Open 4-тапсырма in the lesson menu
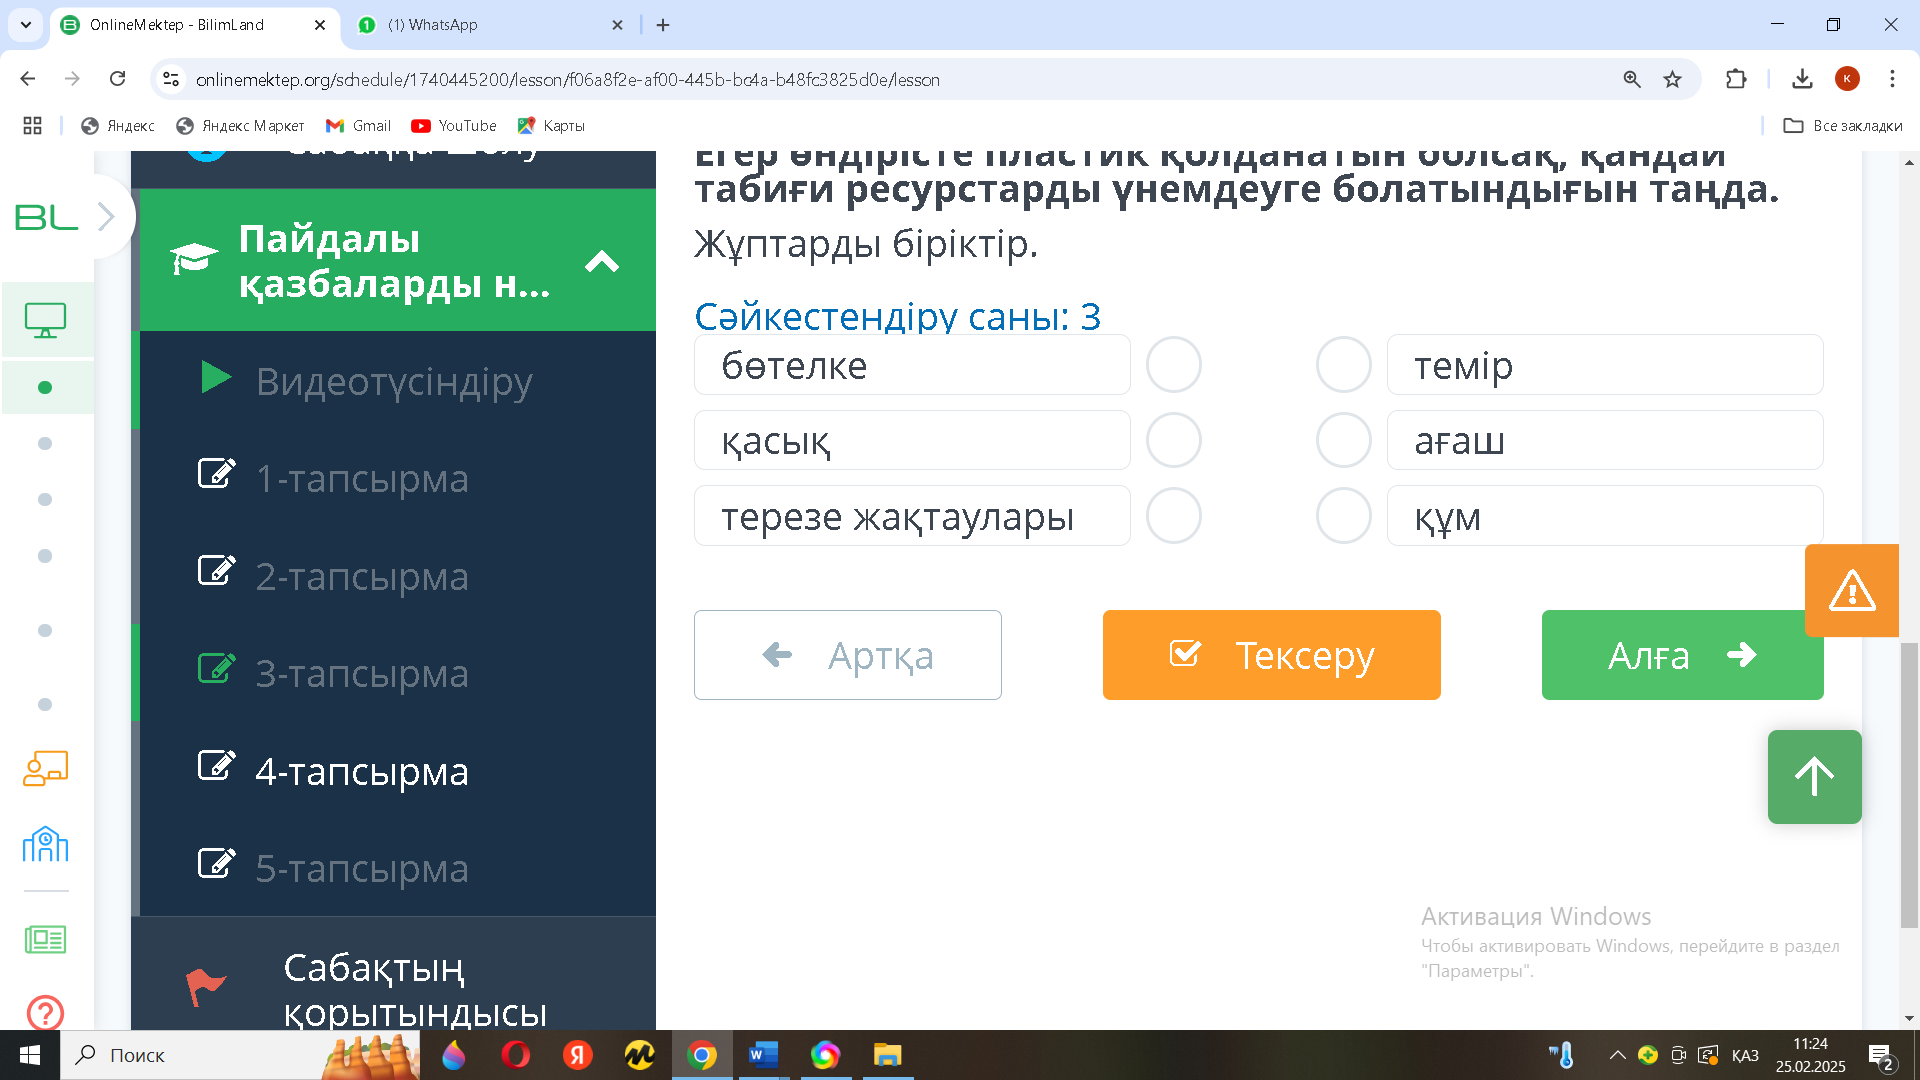Screen dimensions: 1920x1080 pos(361,771)
